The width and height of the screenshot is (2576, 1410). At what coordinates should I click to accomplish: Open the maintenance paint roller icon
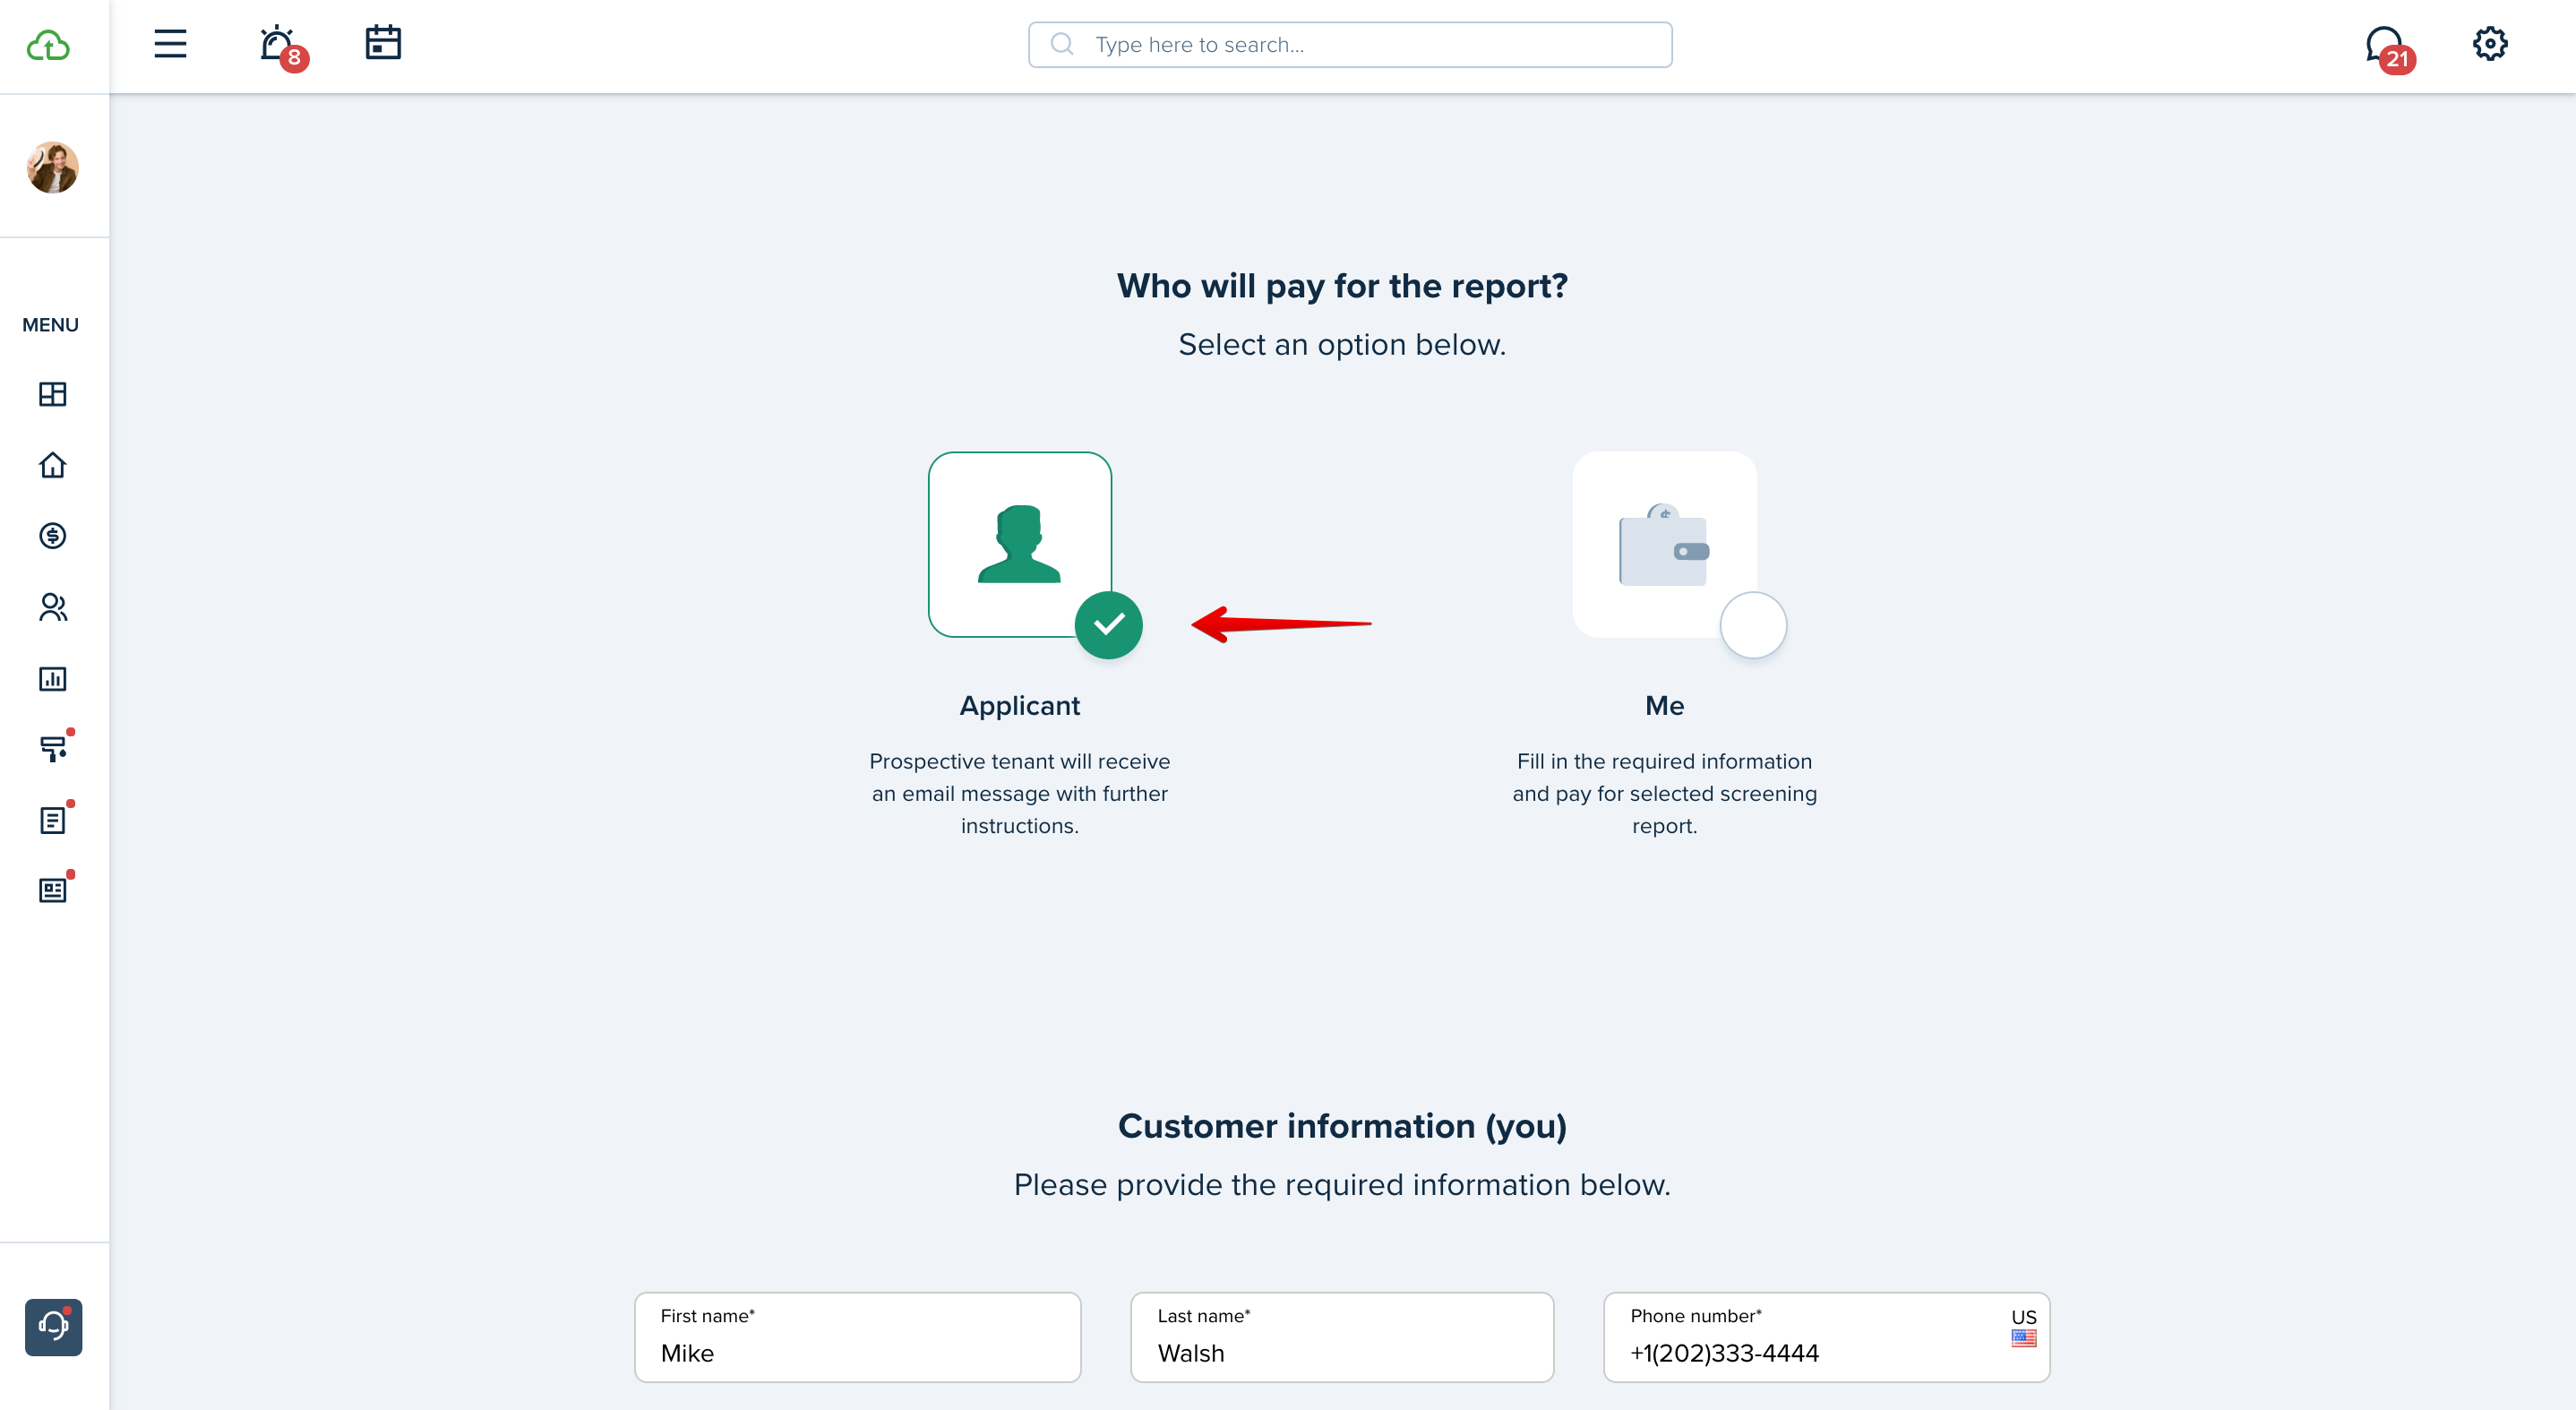(55, 747)
